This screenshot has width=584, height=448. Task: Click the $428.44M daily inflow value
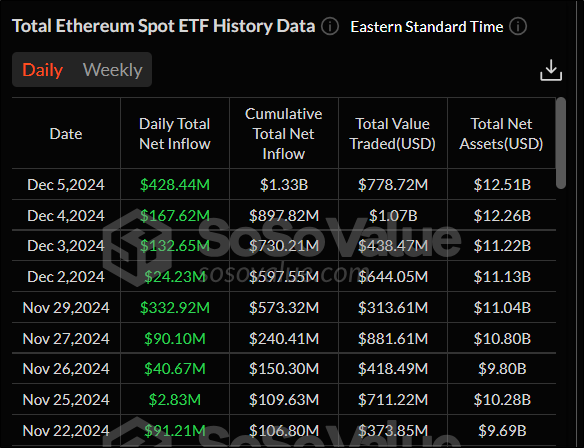[175, 185]
